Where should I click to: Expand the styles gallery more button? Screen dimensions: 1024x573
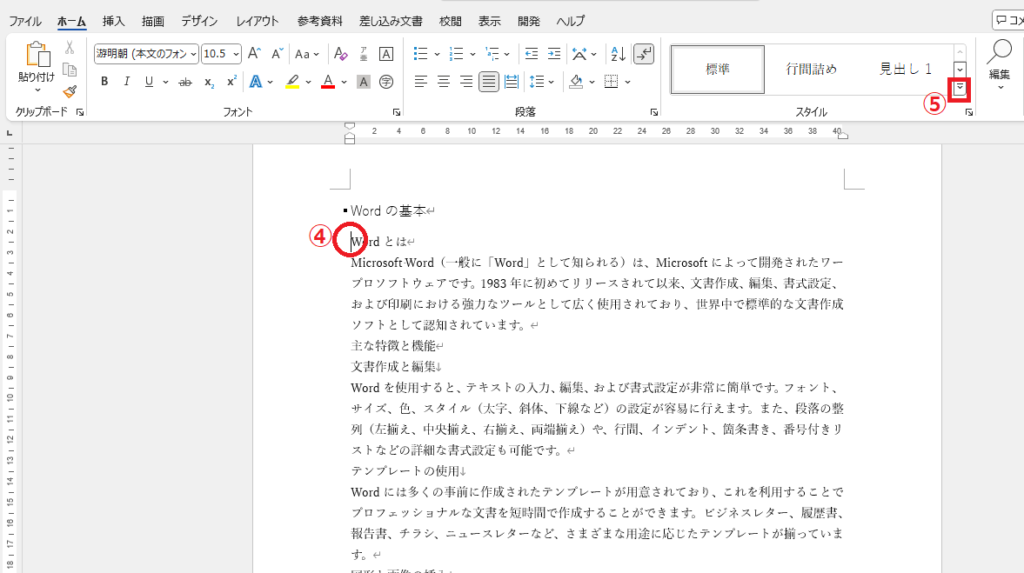pos(959,88)
